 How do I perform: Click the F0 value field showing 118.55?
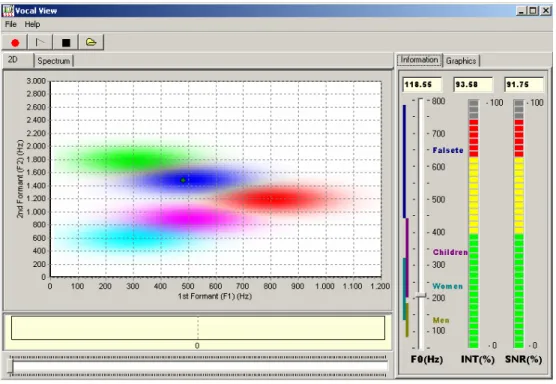click(422, 84)
